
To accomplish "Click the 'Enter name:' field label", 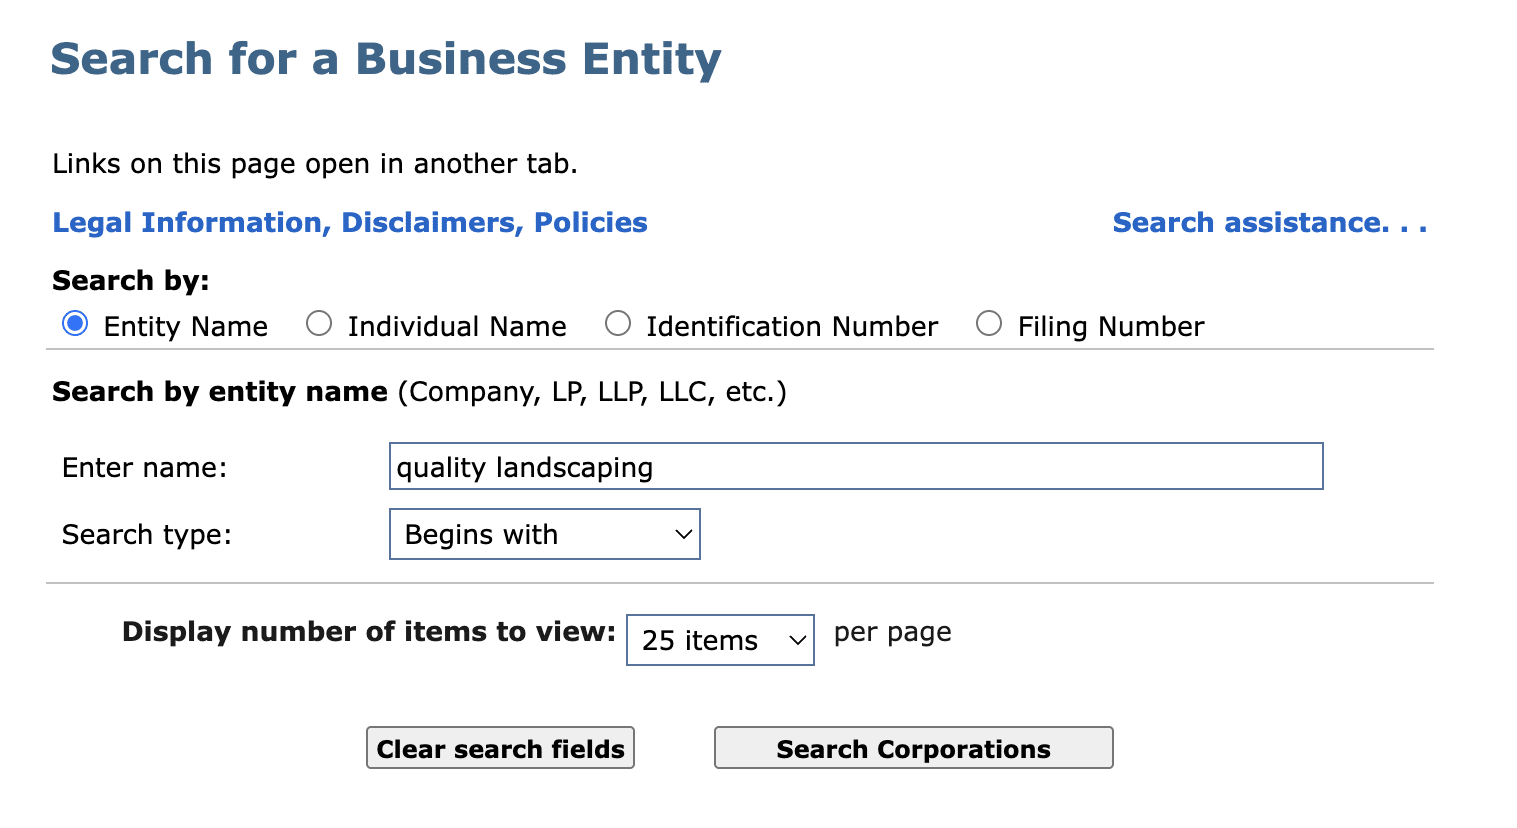I will pos(145,468).
